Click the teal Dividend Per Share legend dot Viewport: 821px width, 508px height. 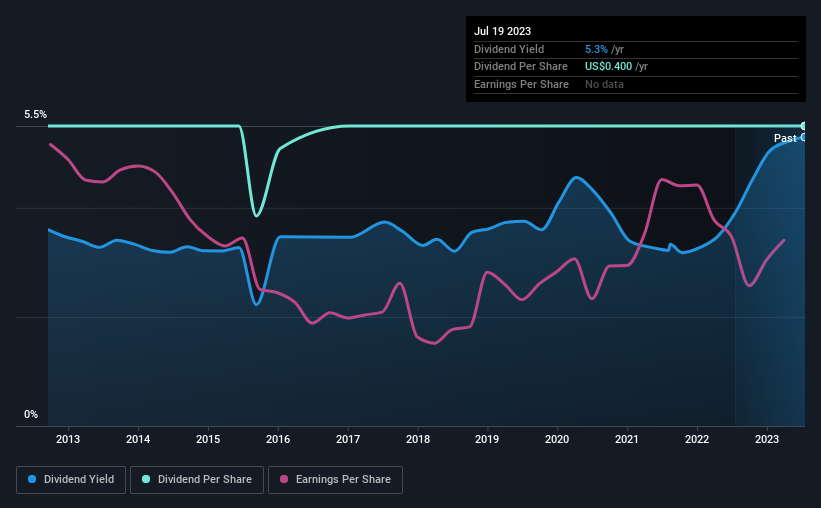(x=146, y=479)
